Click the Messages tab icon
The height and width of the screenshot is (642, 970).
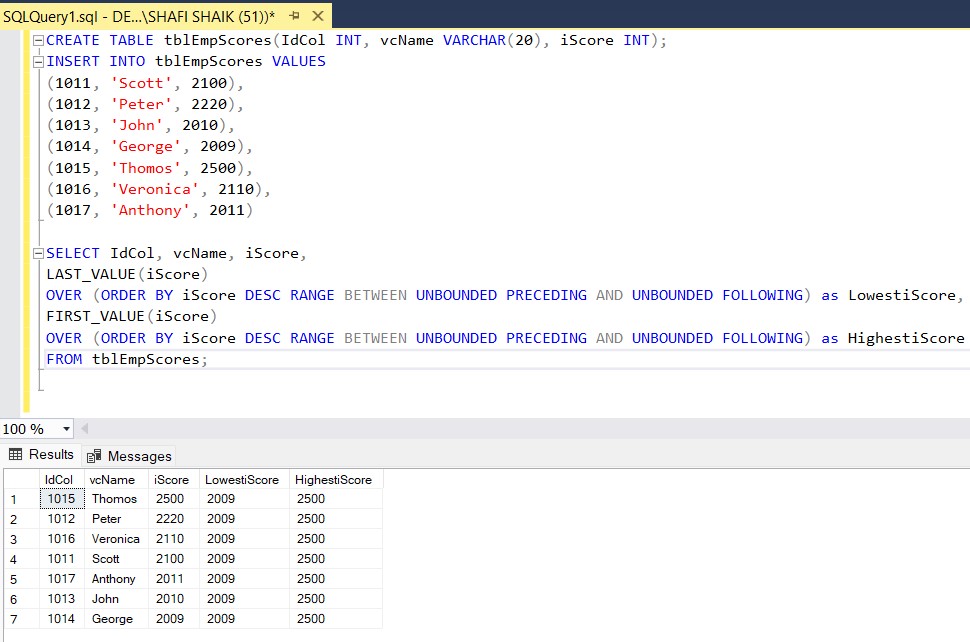coord(92,455)
